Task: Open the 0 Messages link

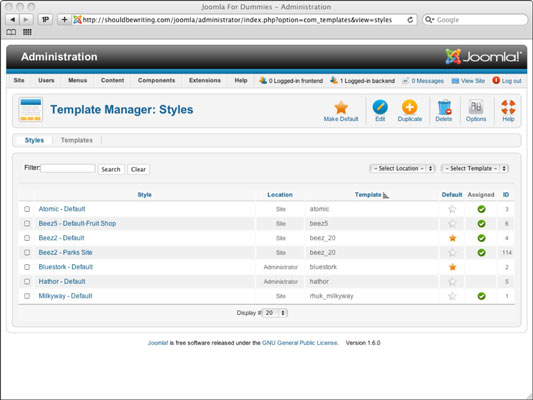Action: point(423,81)
